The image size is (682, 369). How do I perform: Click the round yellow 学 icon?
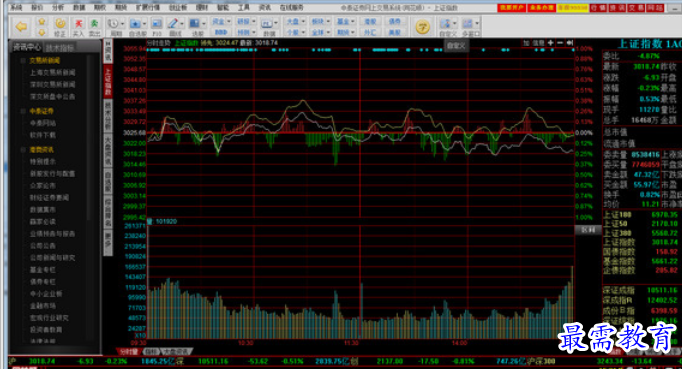[x=422, y=27]
